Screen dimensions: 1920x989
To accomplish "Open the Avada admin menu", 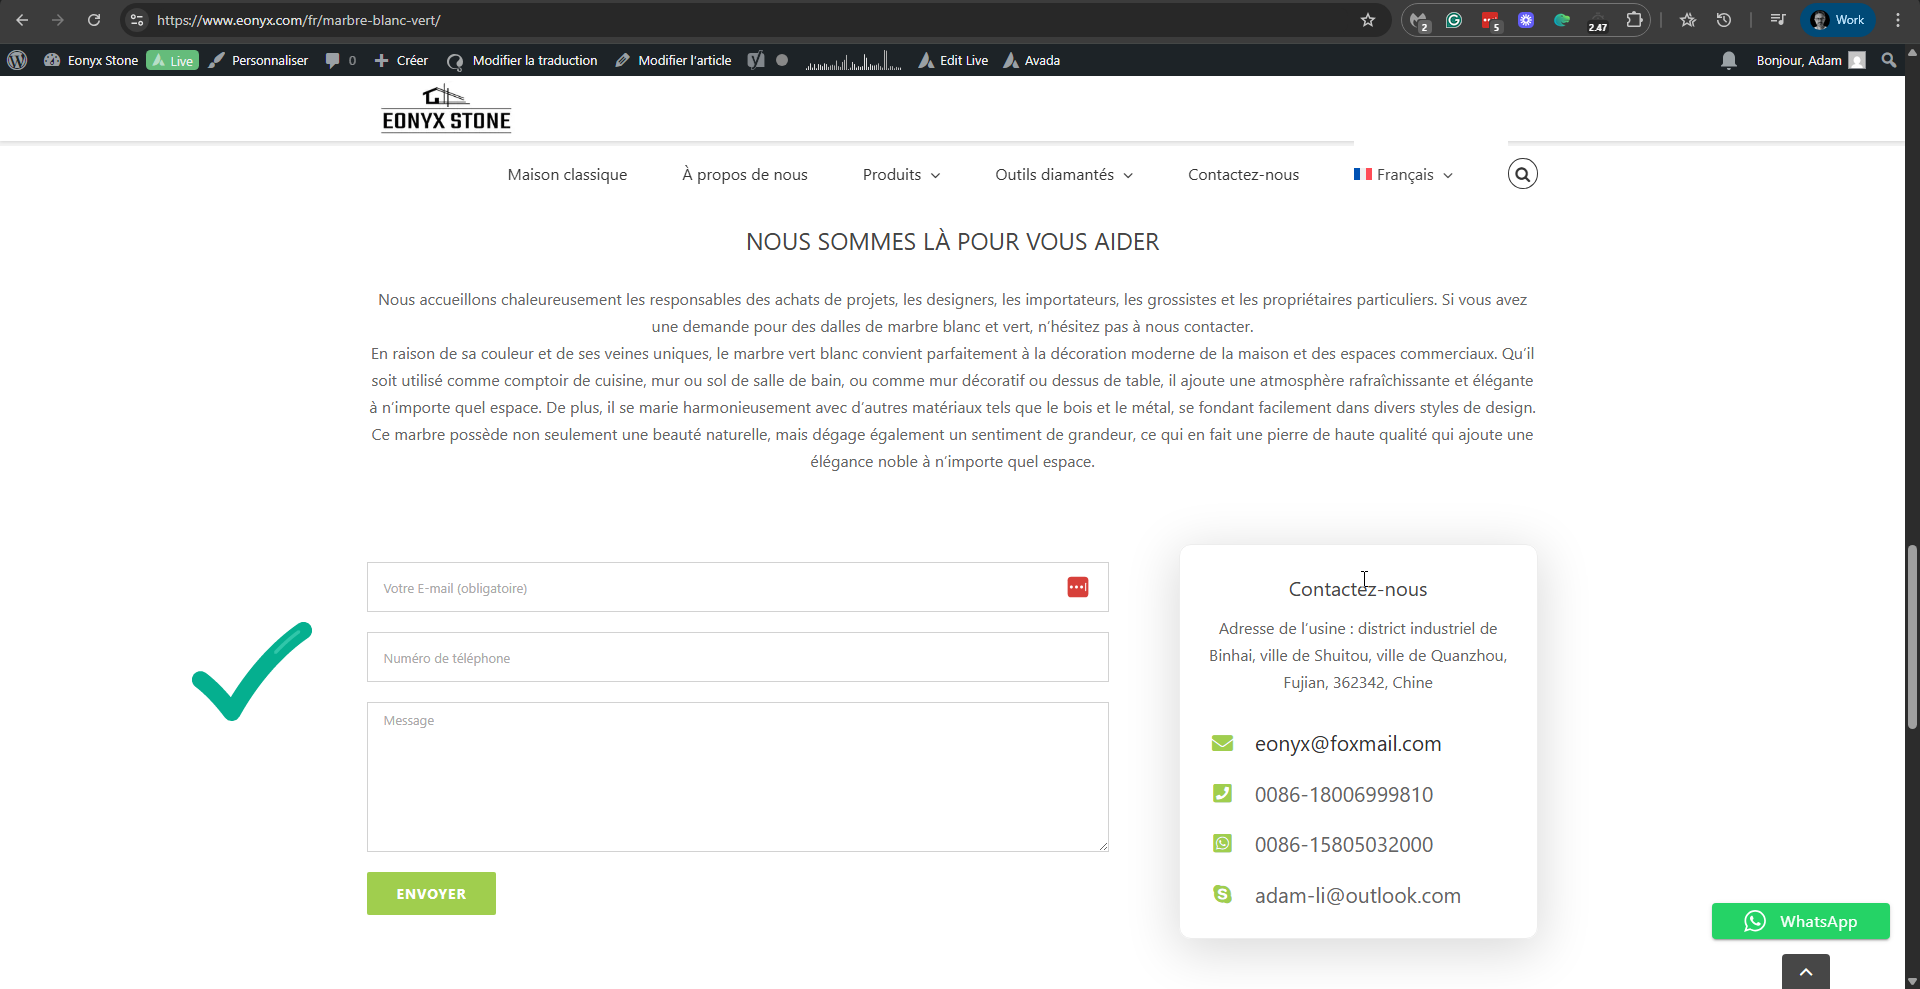I will click(x=1032, y=60).
